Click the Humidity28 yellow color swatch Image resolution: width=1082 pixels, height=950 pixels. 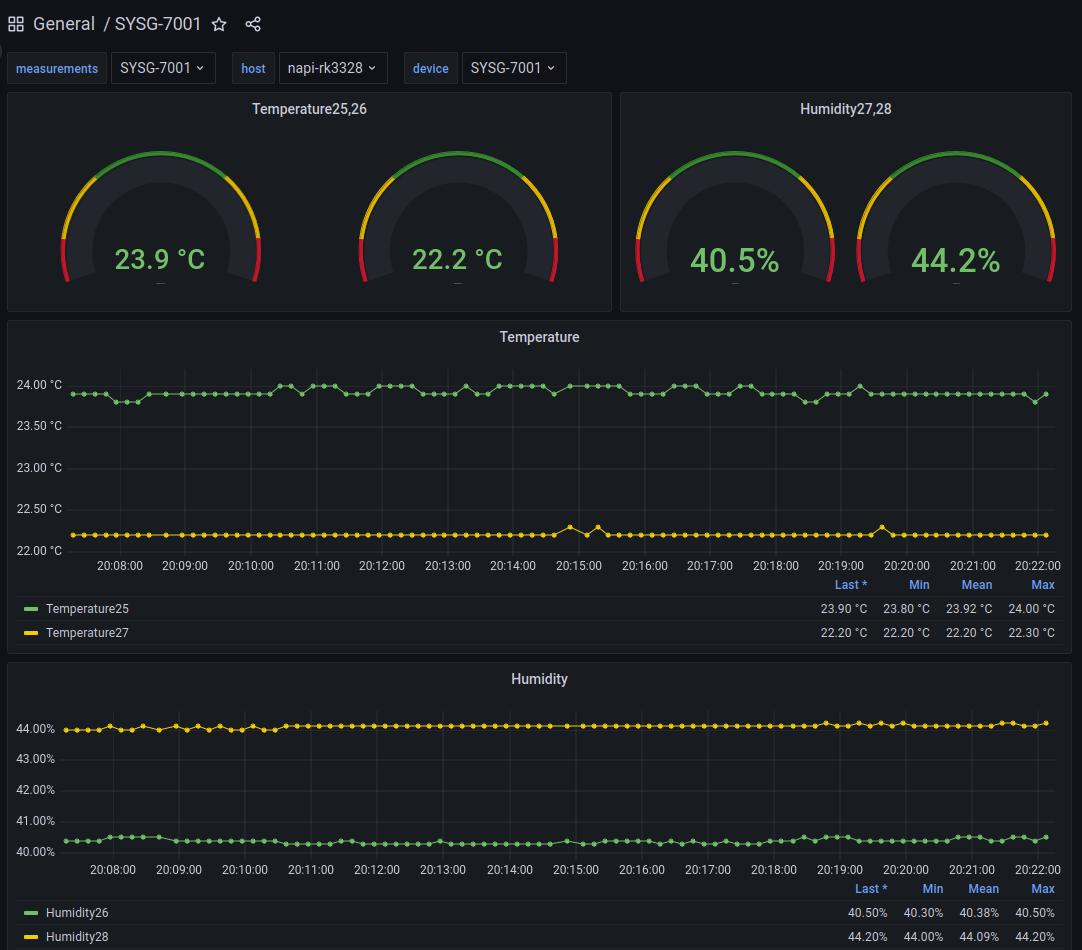(x=31, y=937)
